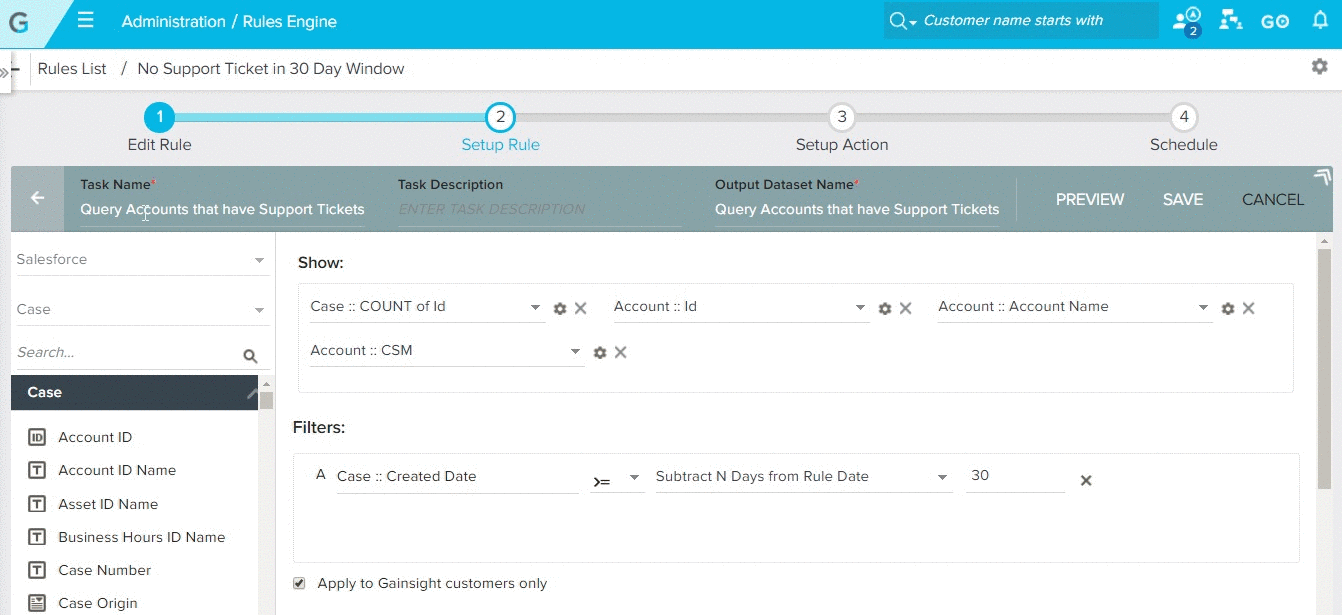Click the PREVIEW button
This screenshot has height=615, width=1342.
1090,200
